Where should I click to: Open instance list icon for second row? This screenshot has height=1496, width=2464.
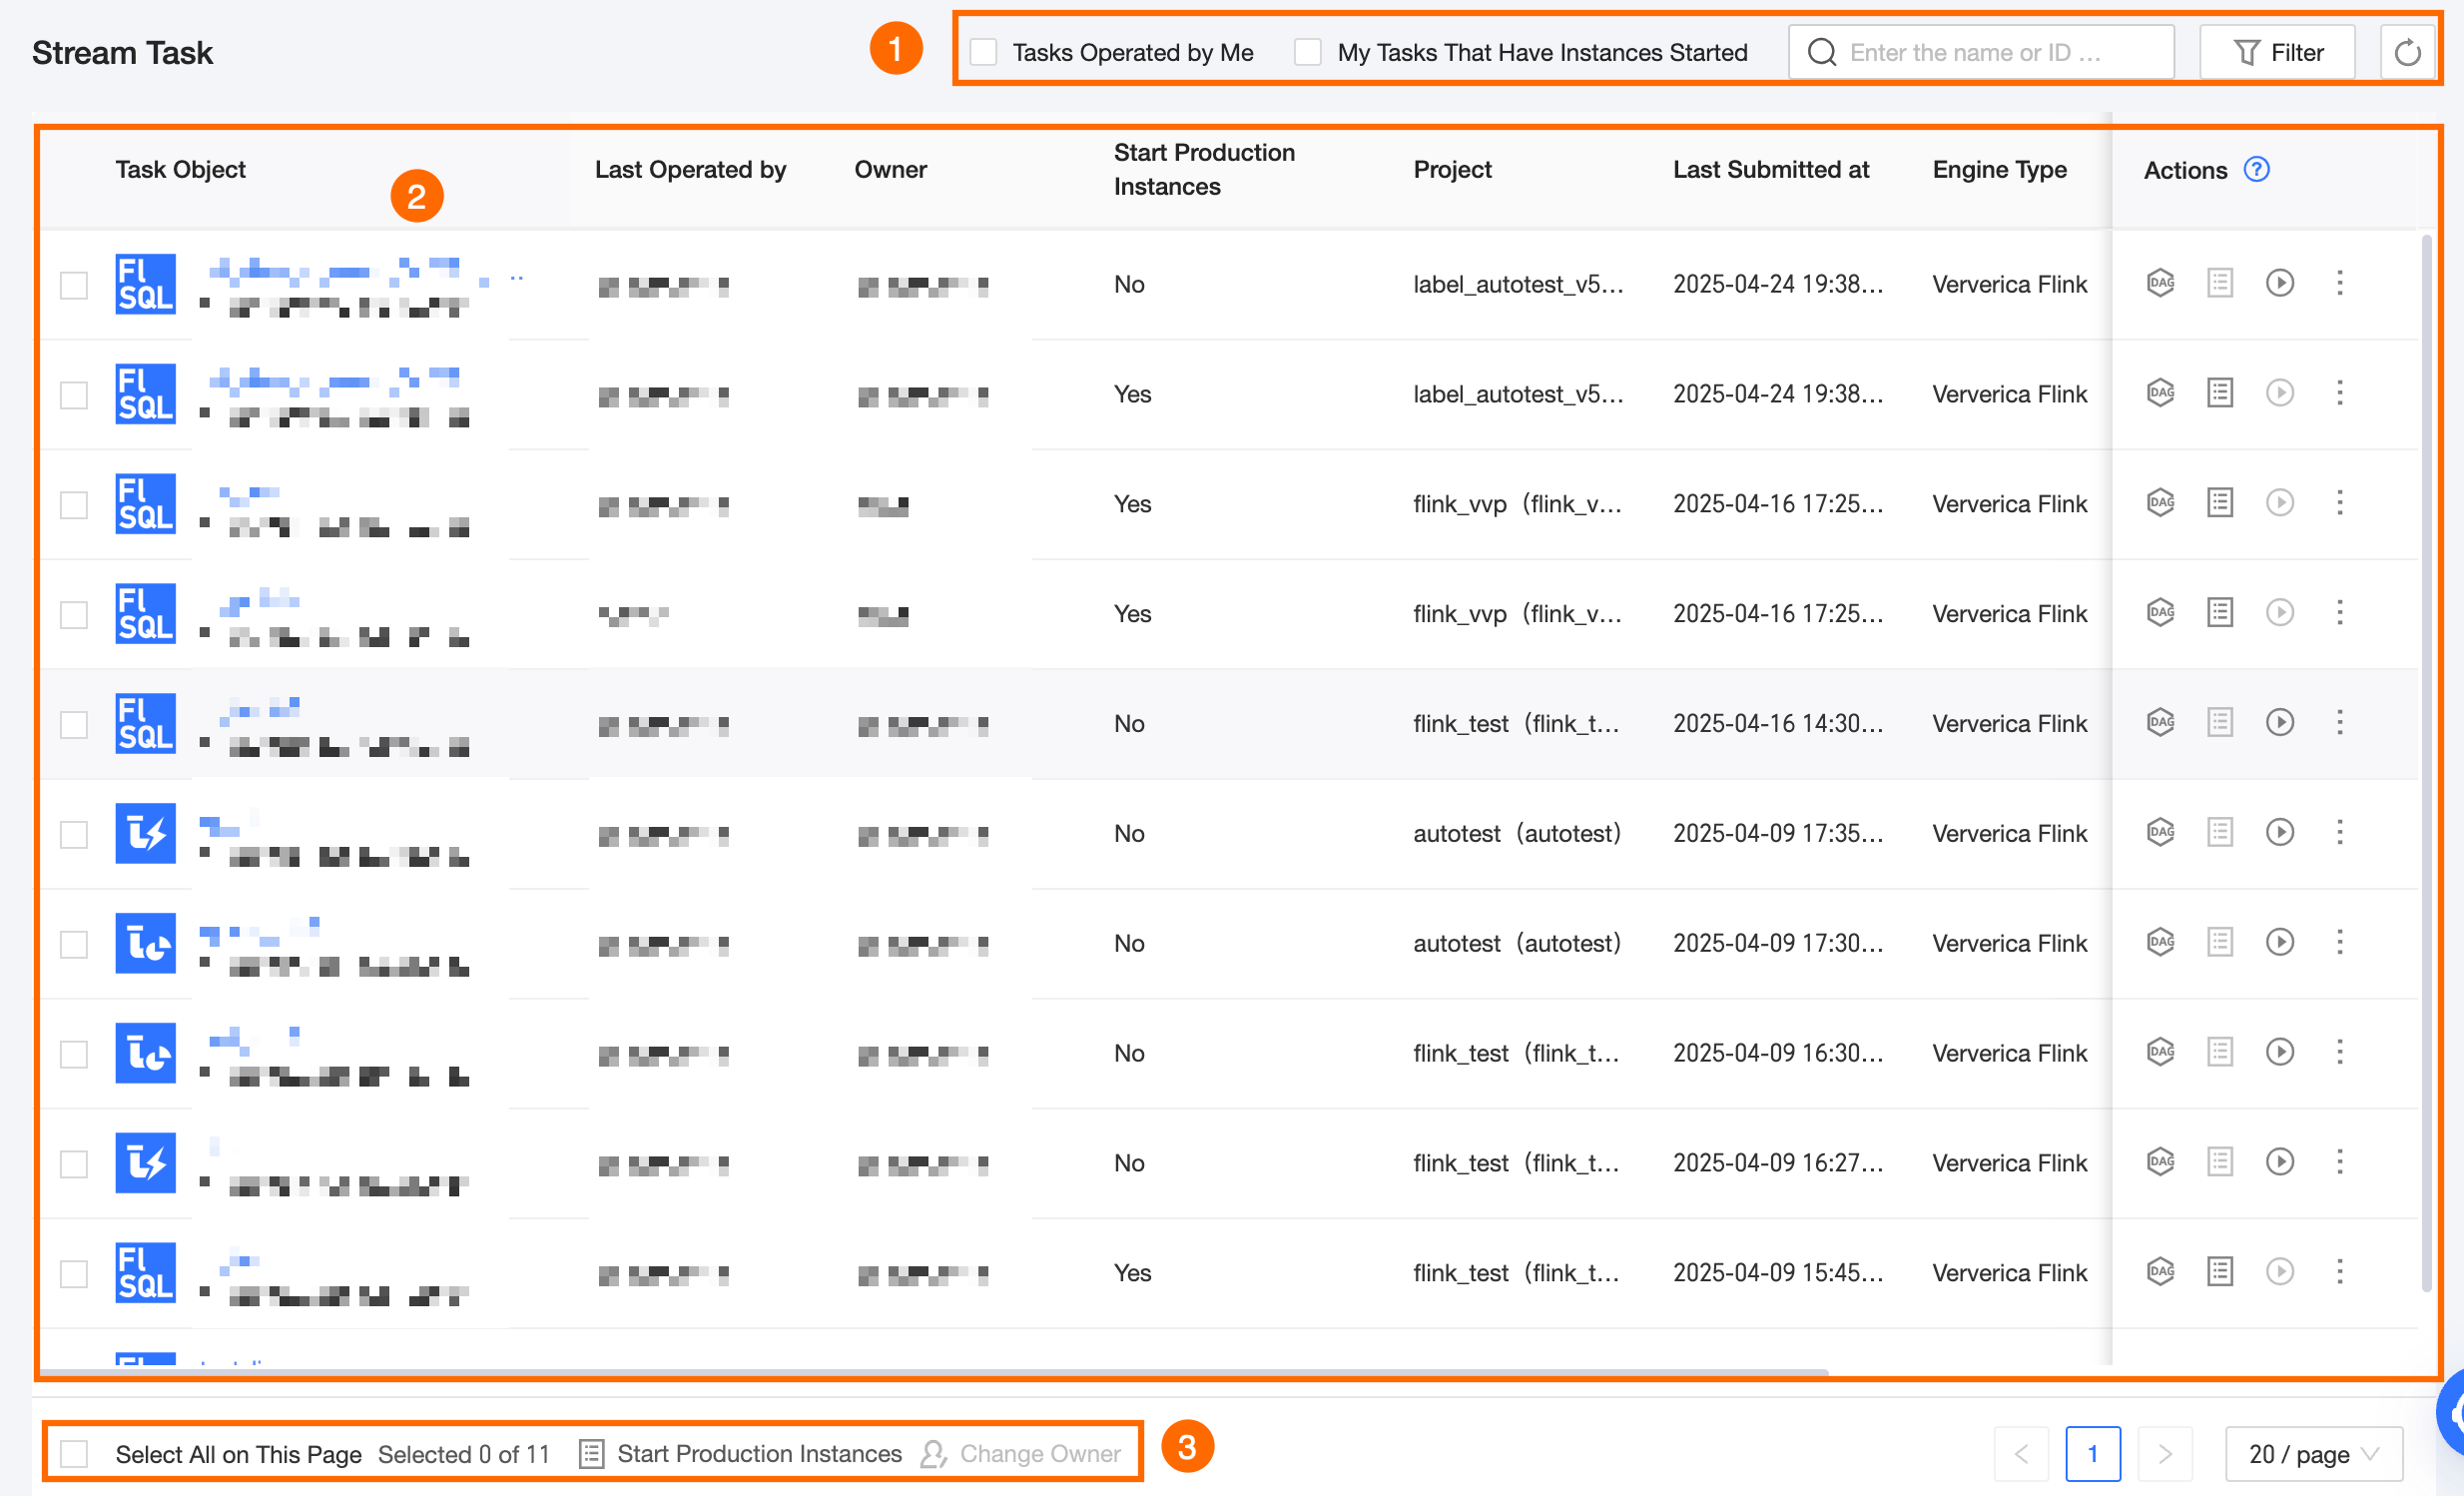(x=2219, y=393)
